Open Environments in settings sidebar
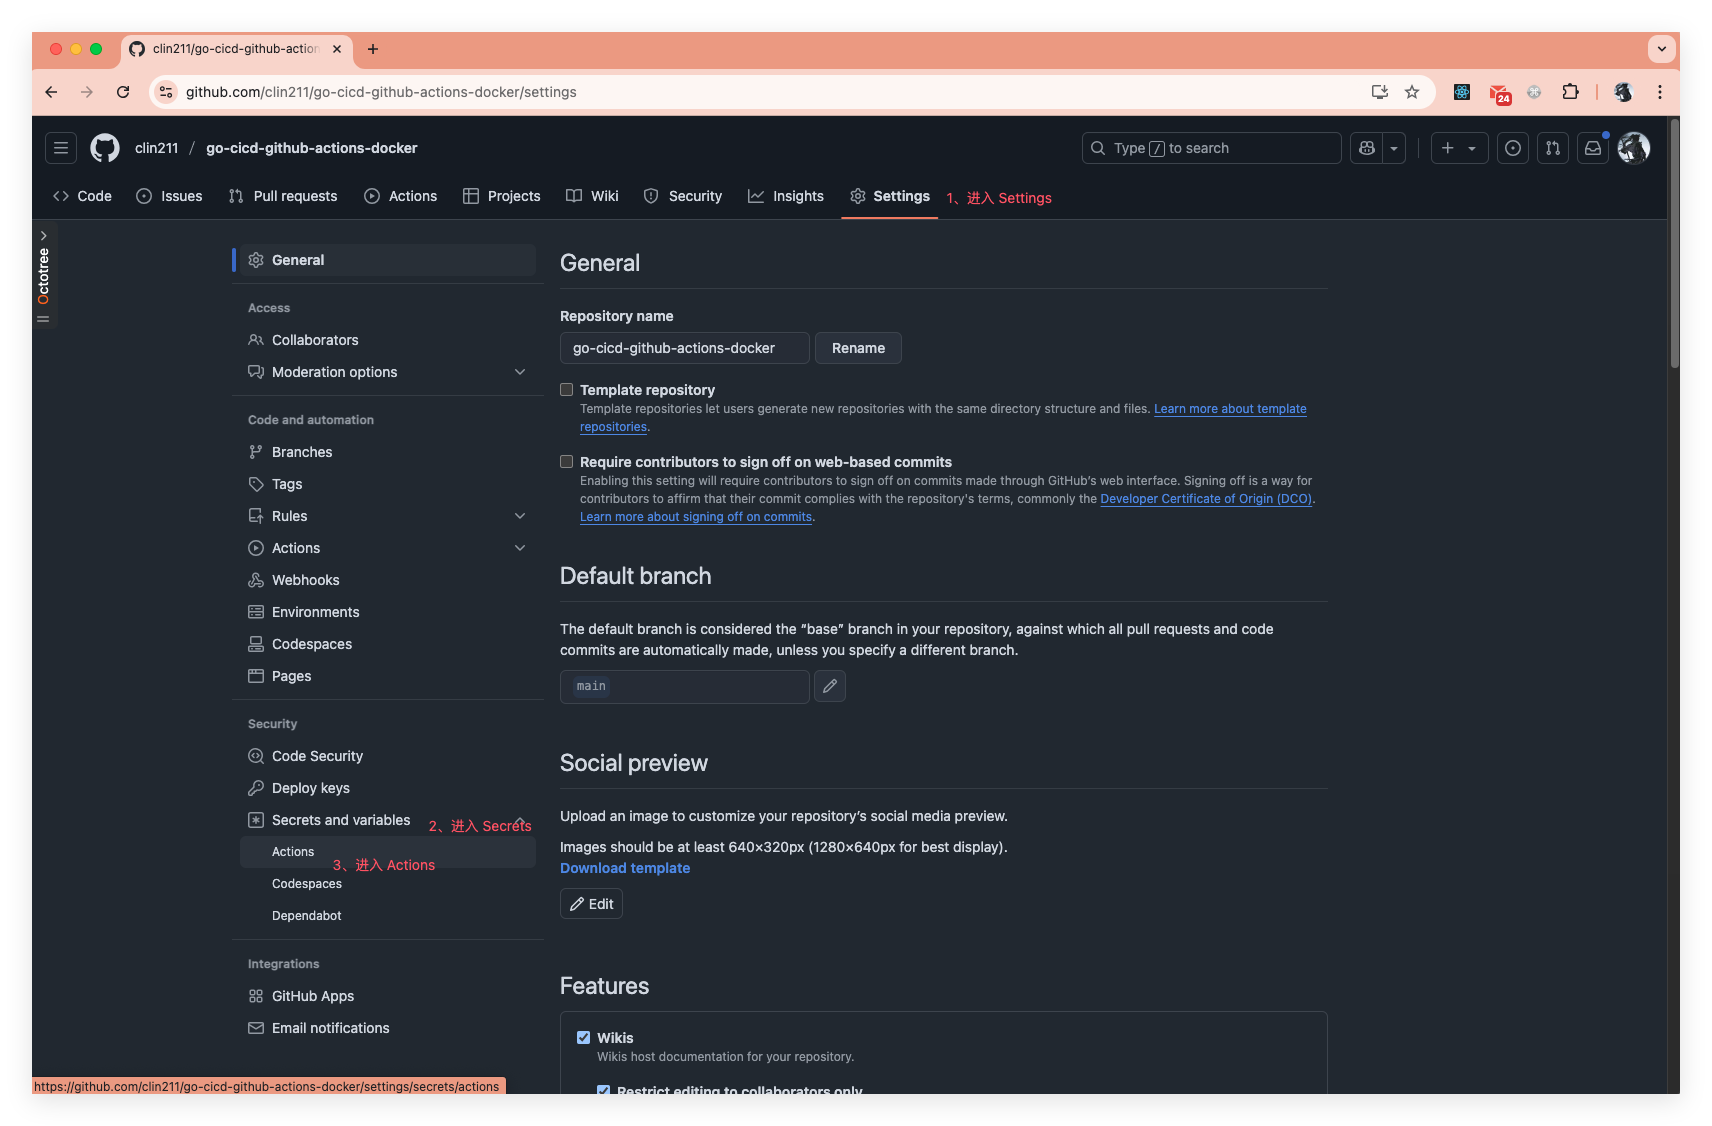 (x=388, y=612)
